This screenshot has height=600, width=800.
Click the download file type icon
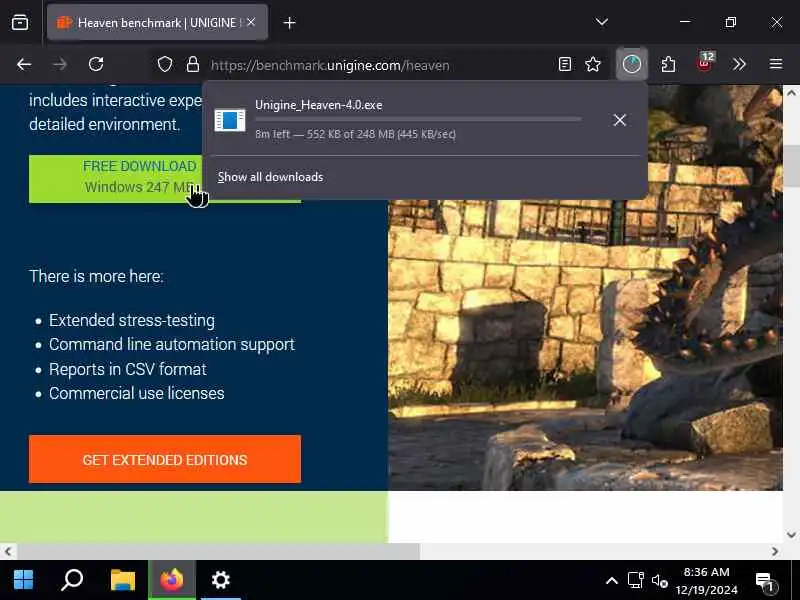pos(230,120)
